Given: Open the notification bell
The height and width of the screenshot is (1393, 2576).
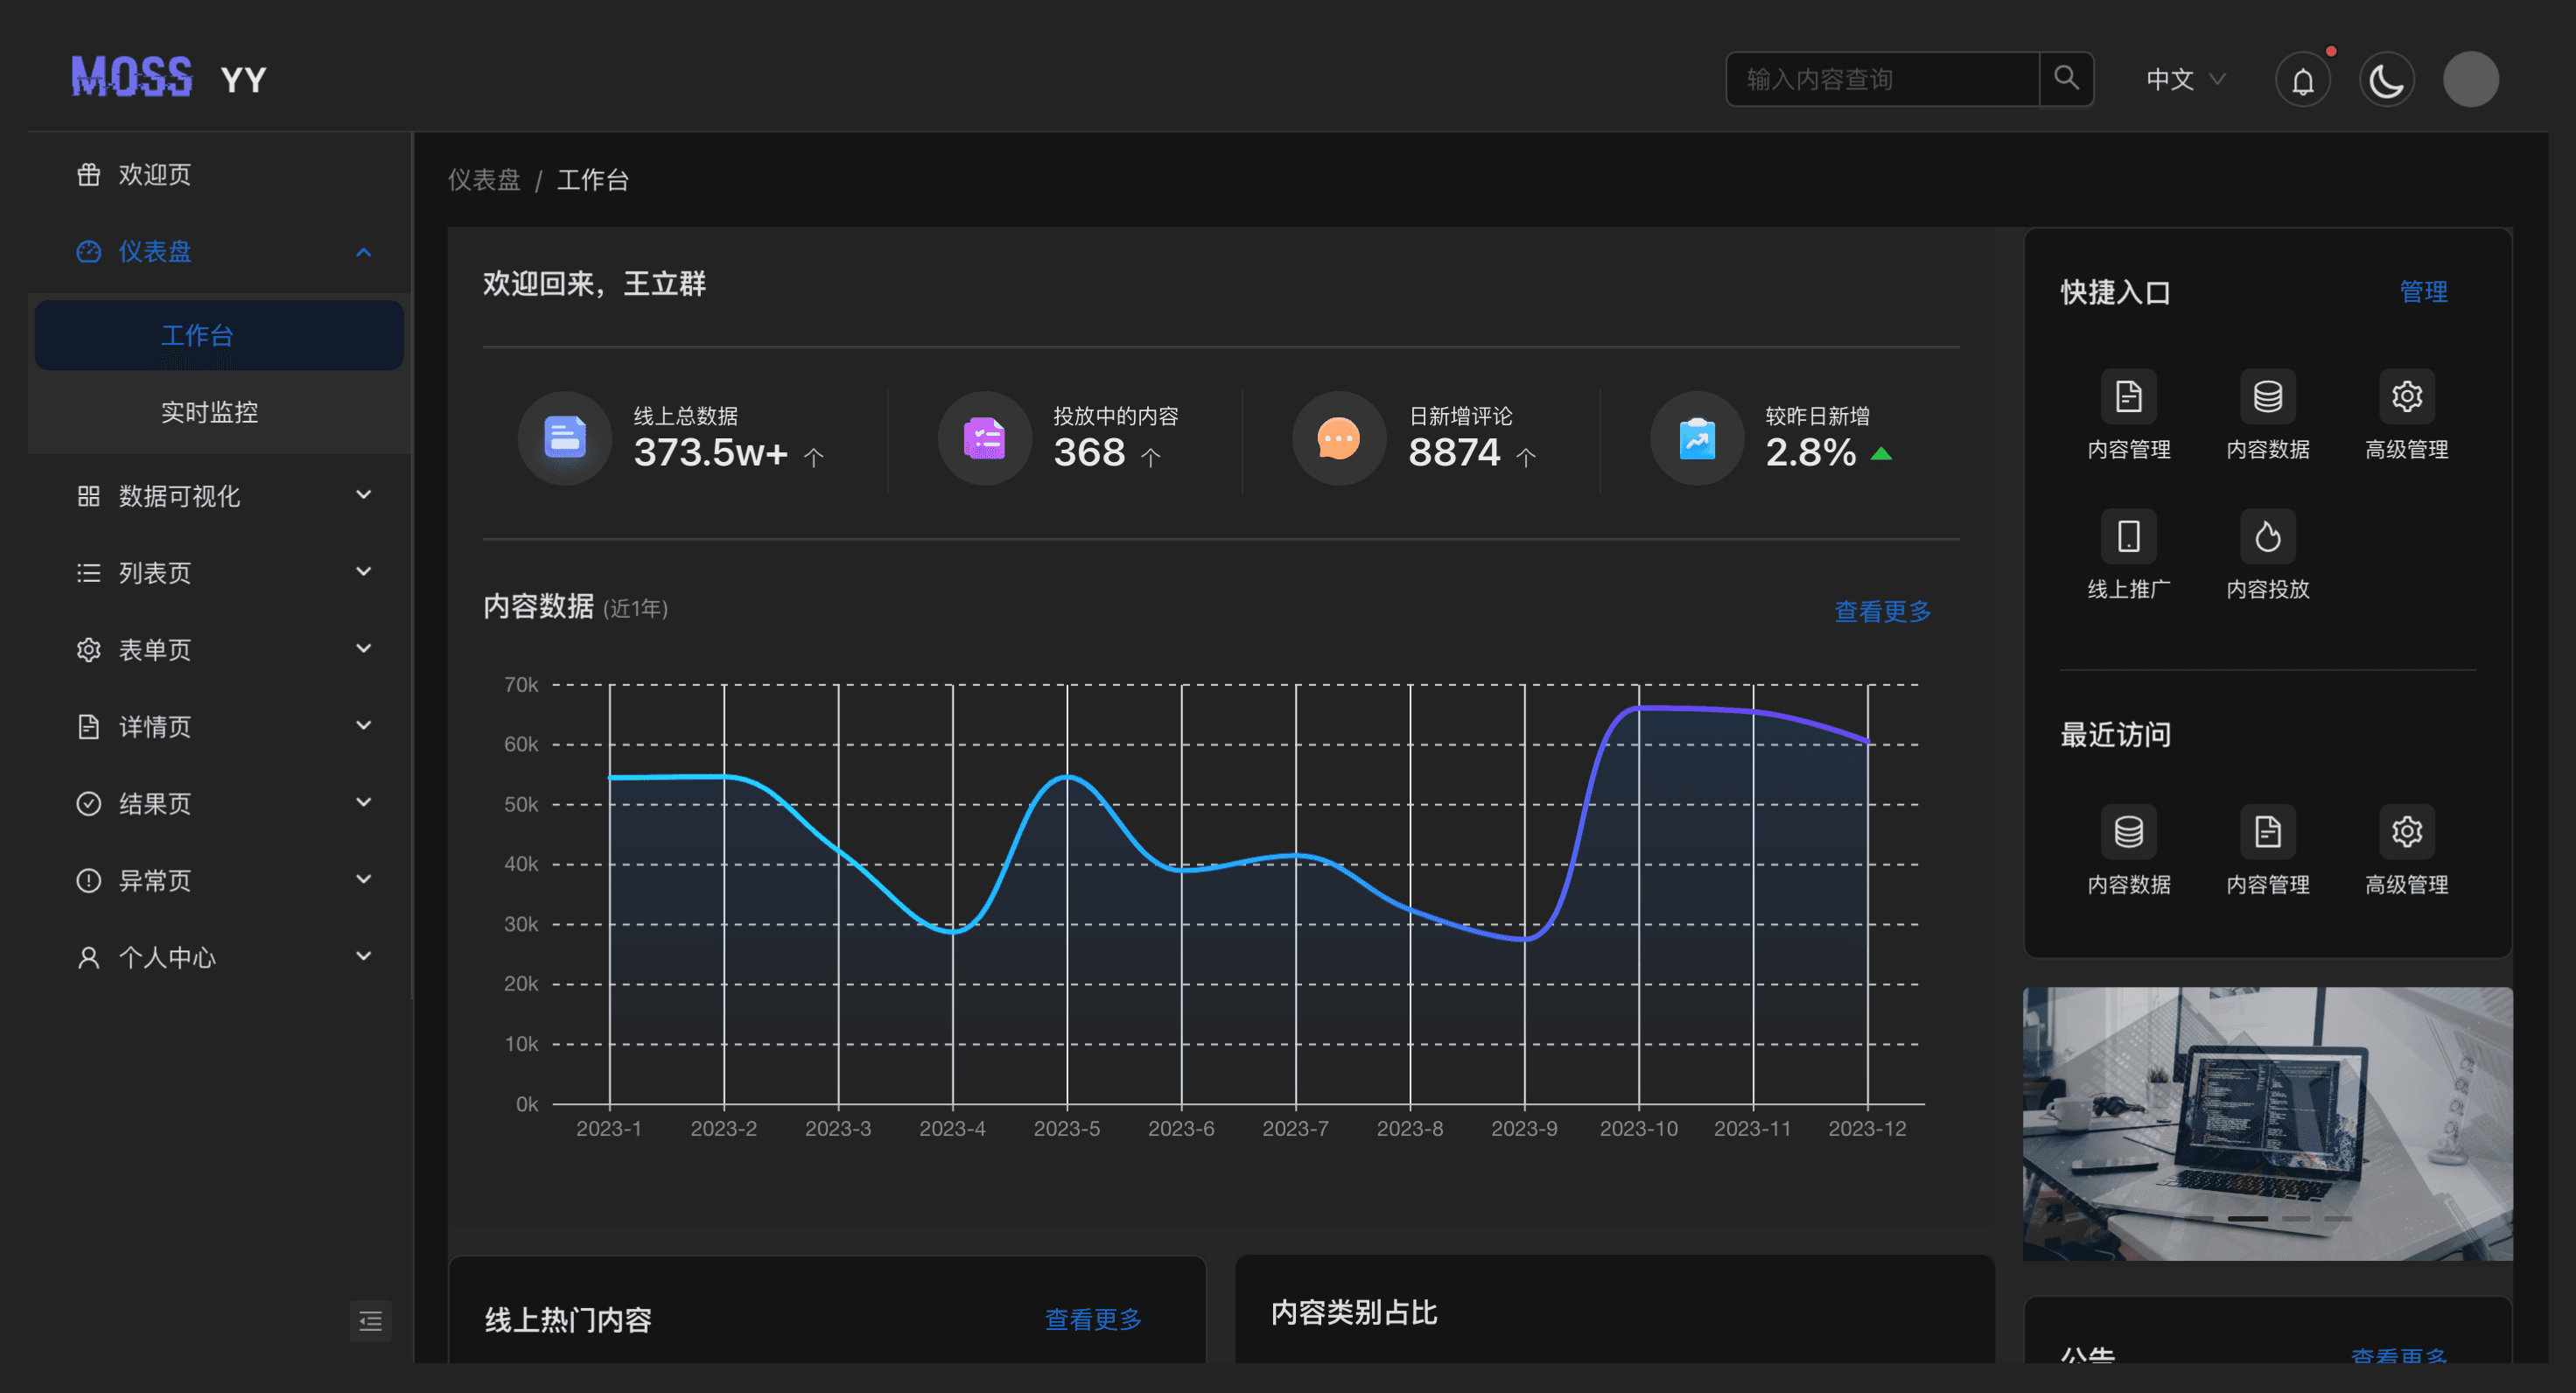Looking at the screenshot, I should [x=2303, y=79].
